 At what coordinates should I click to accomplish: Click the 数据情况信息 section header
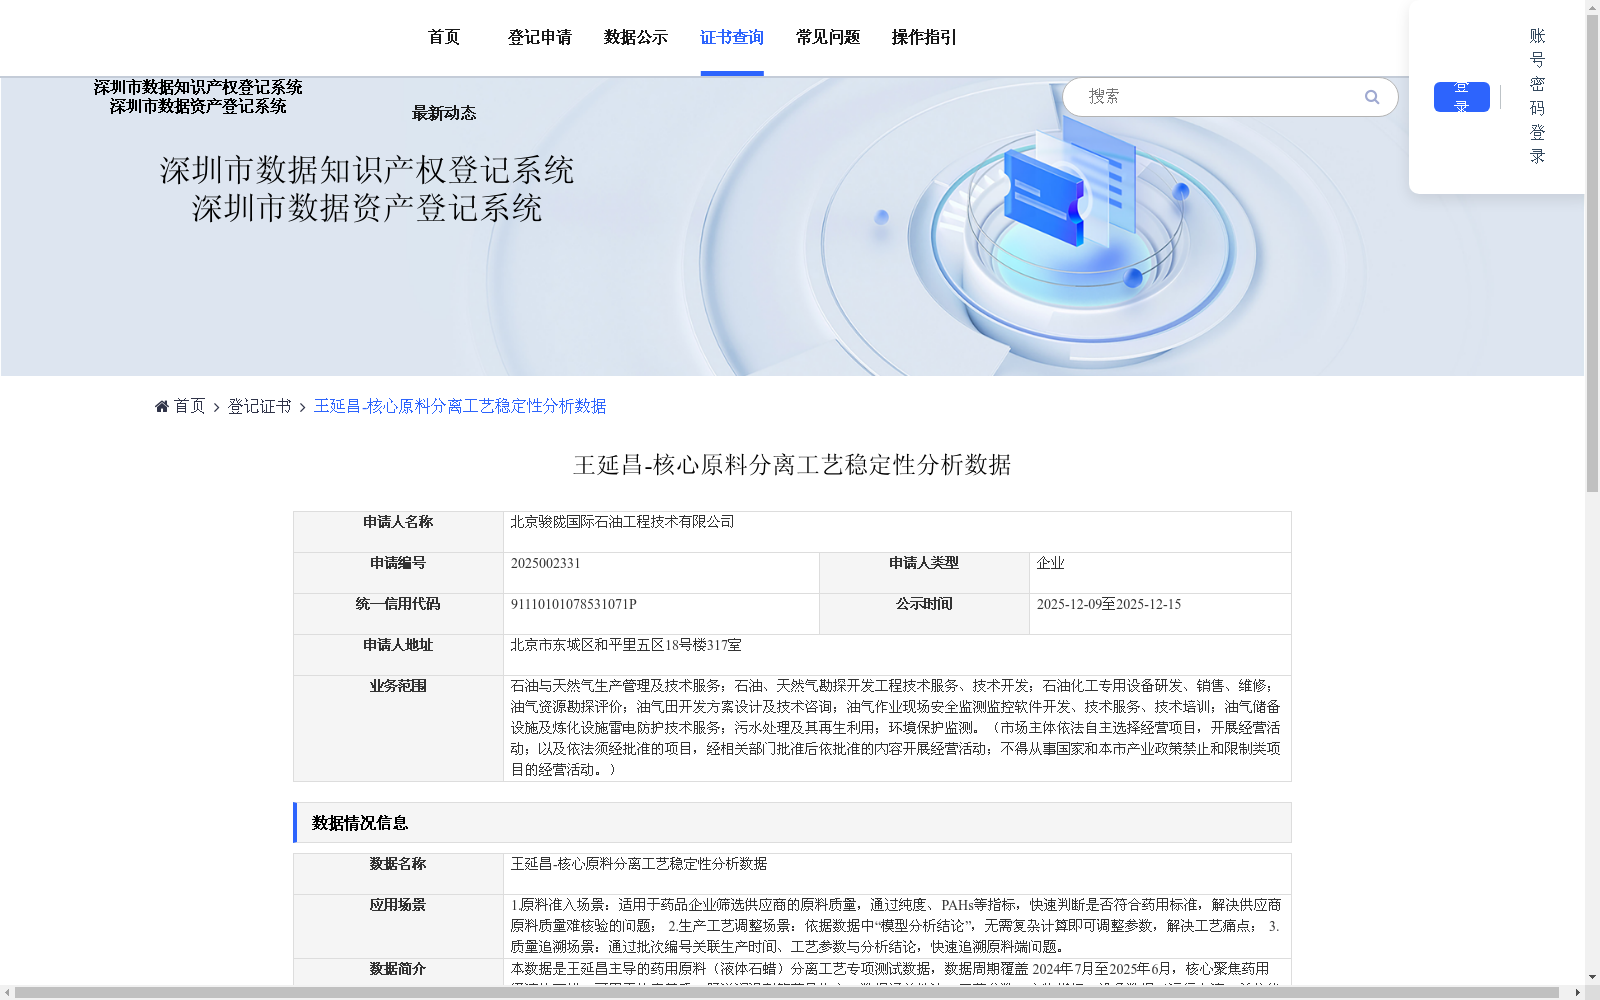coord(792,822)
